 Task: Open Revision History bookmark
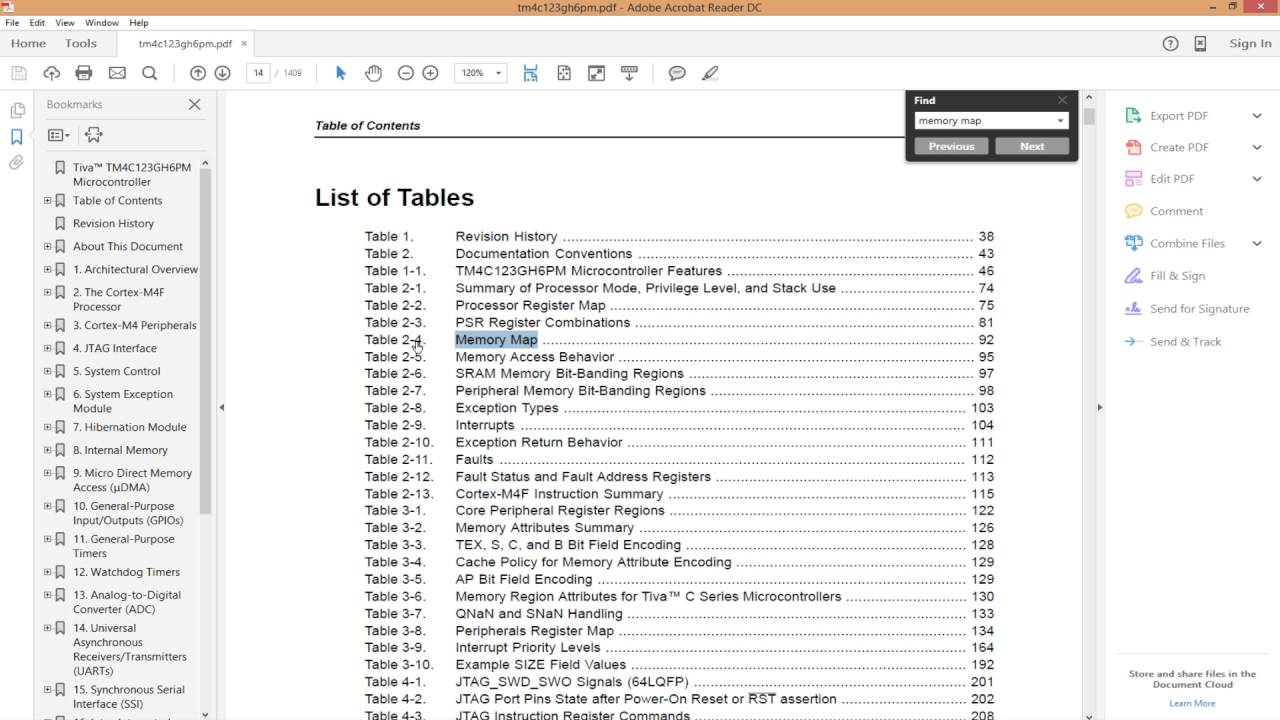[x=113, y=224]
